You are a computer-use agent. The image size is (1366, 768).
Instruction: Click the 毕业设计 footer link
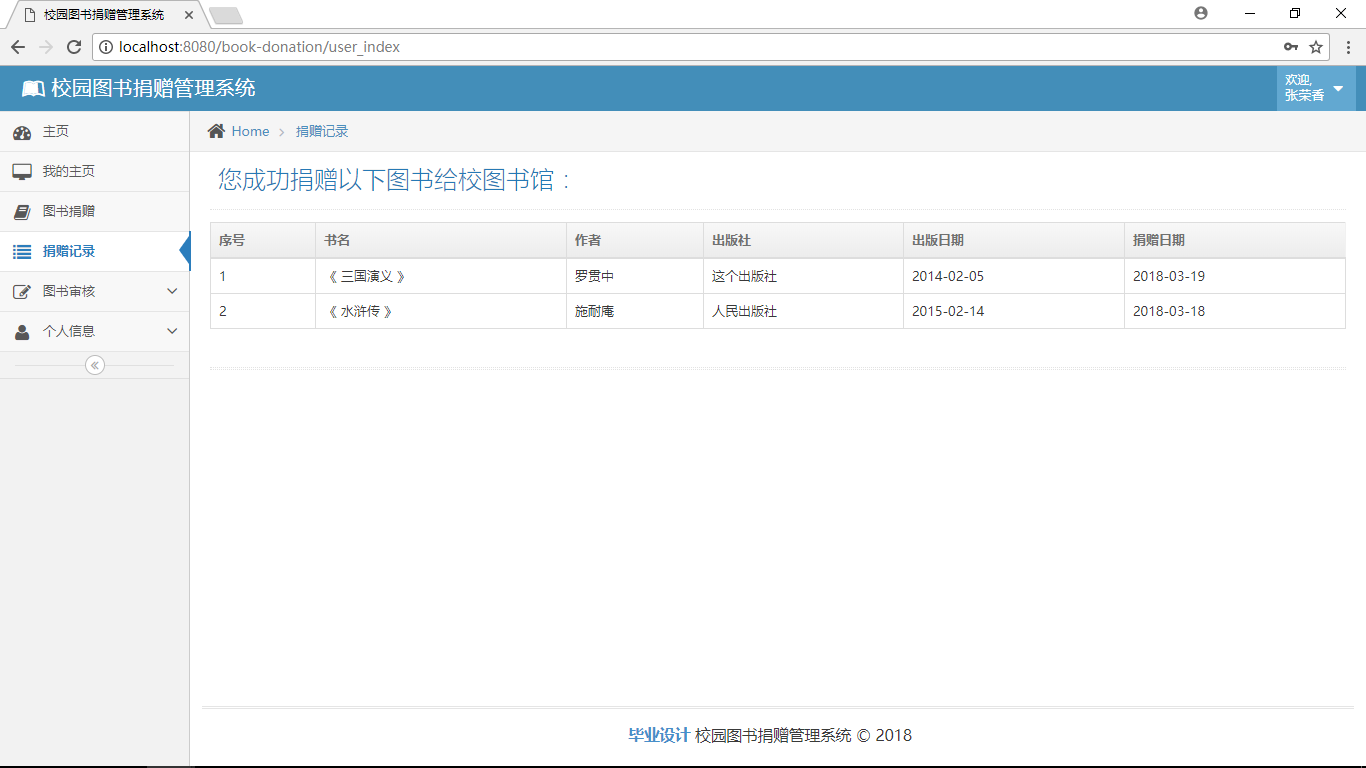659,735
